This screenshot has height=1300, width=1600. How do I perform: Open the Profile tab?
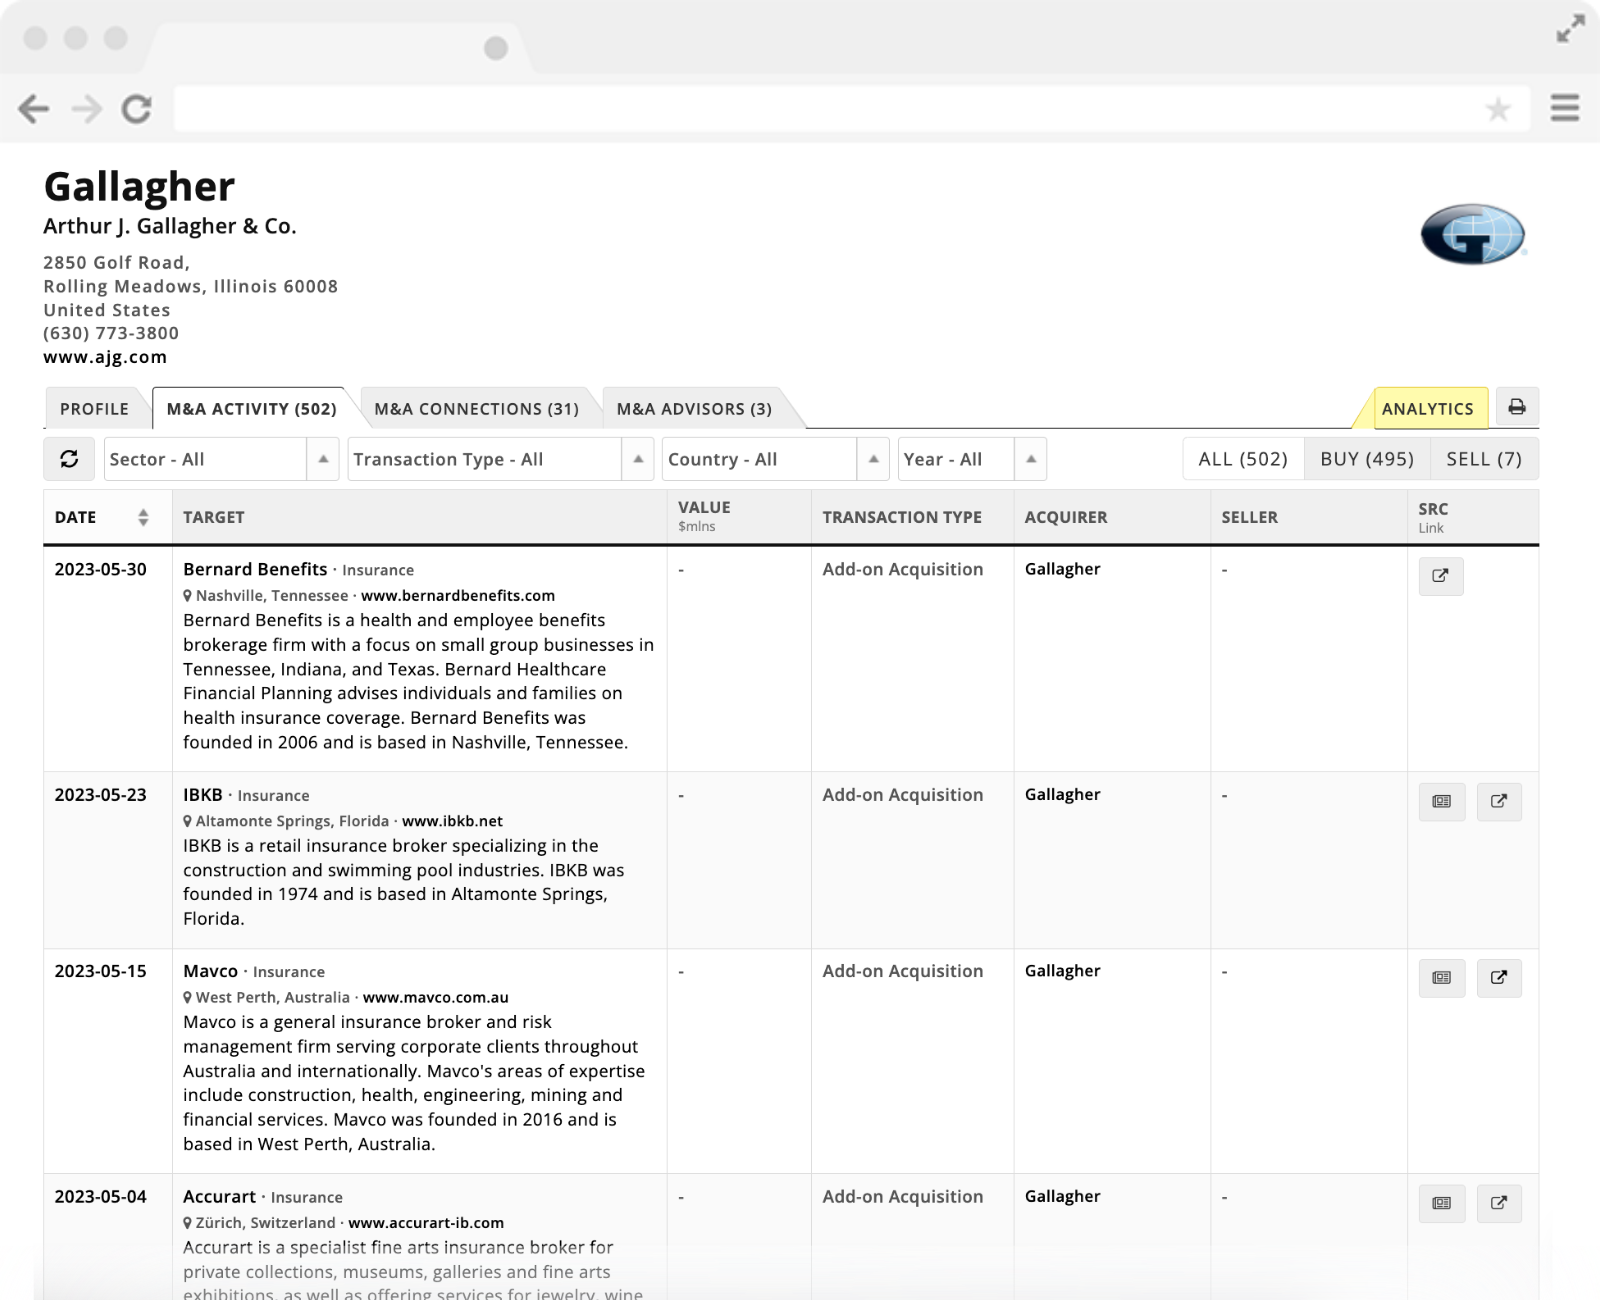click(x=94, y=409)
